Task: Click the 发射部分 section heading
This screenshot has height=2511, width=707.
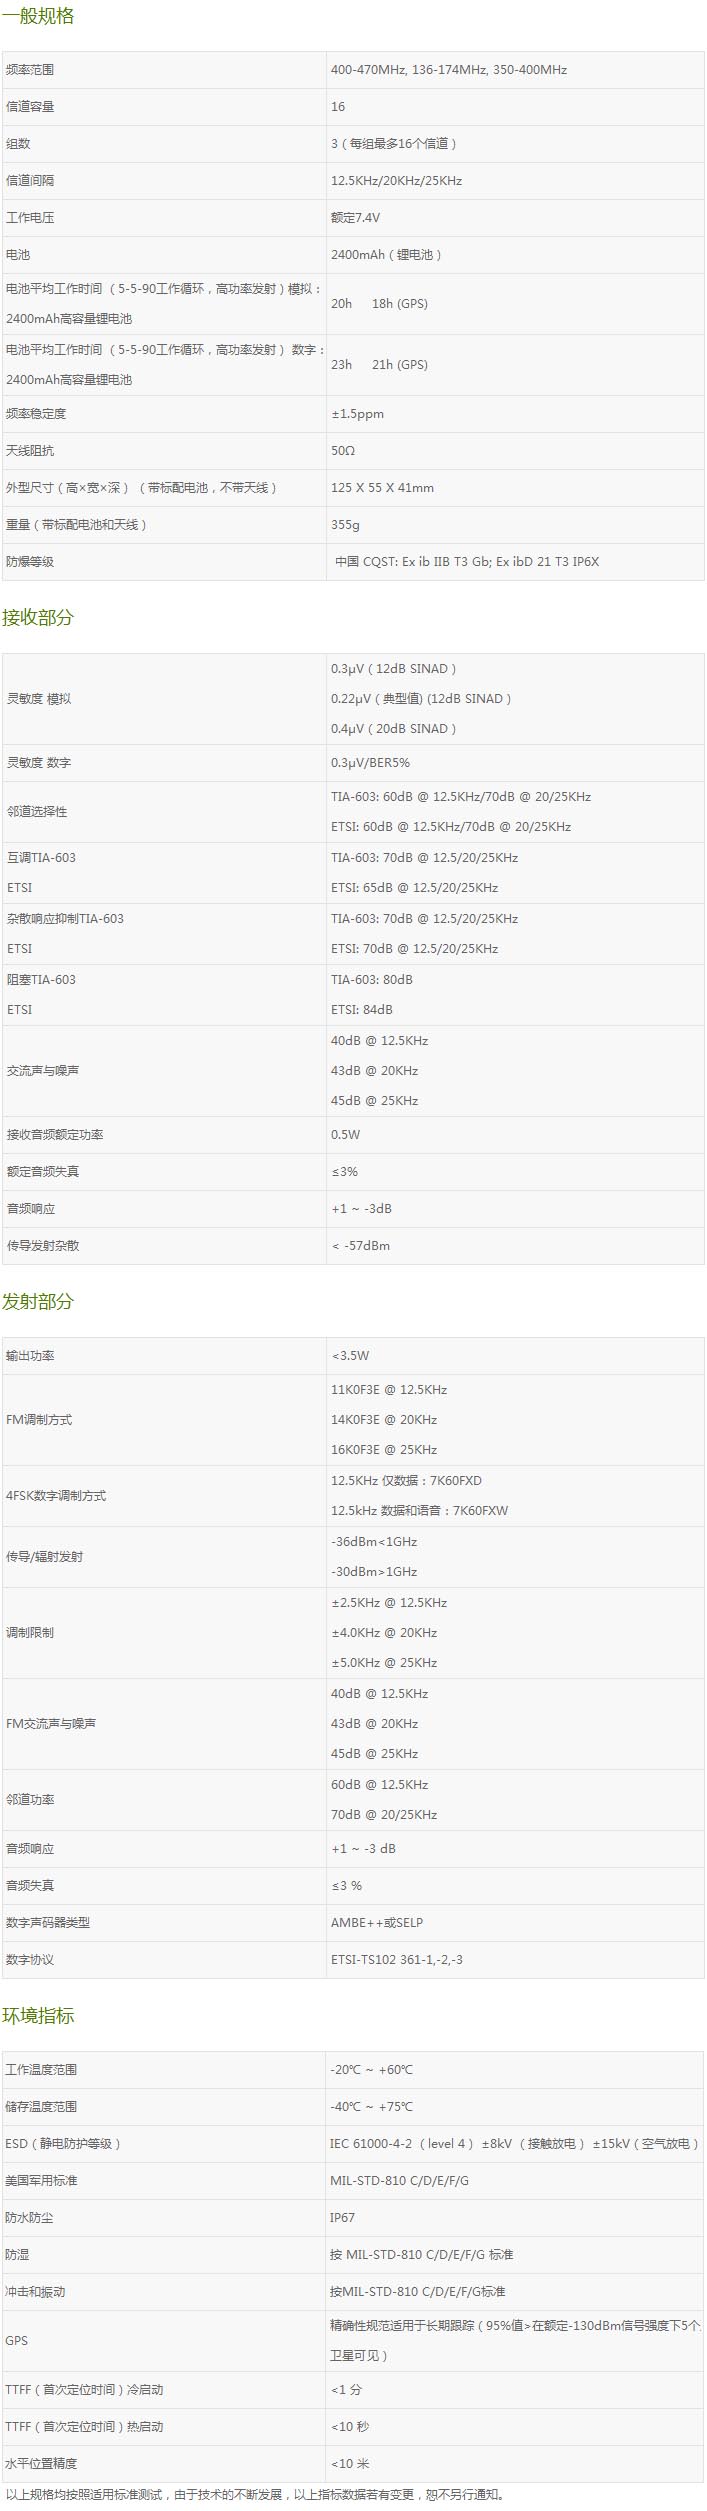Action: point(38,1301)
